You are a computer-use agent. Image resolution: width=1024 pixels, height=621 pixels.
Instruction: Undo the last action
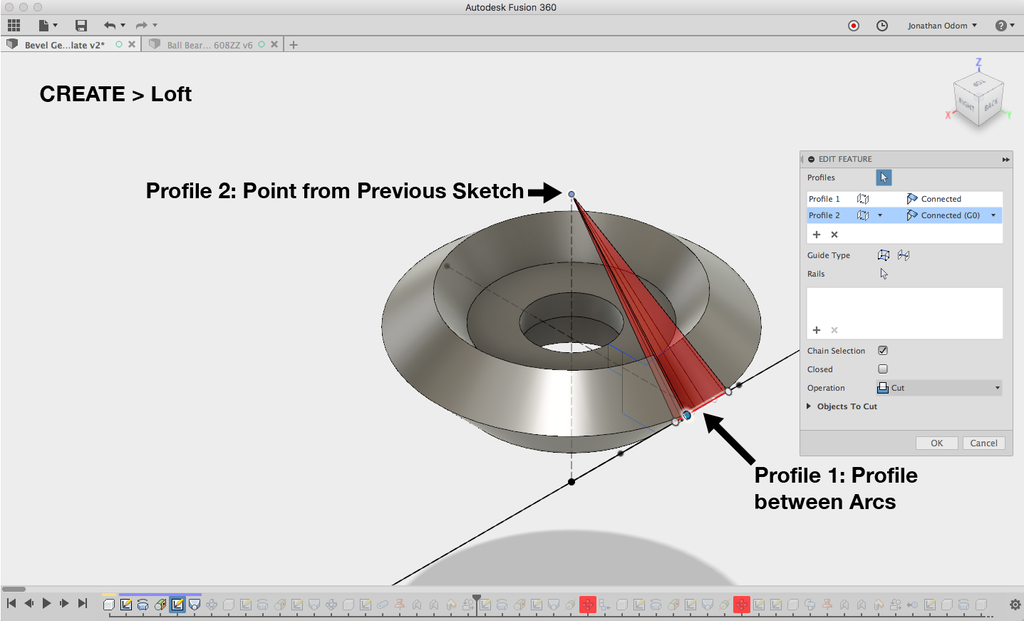point(109,25)
